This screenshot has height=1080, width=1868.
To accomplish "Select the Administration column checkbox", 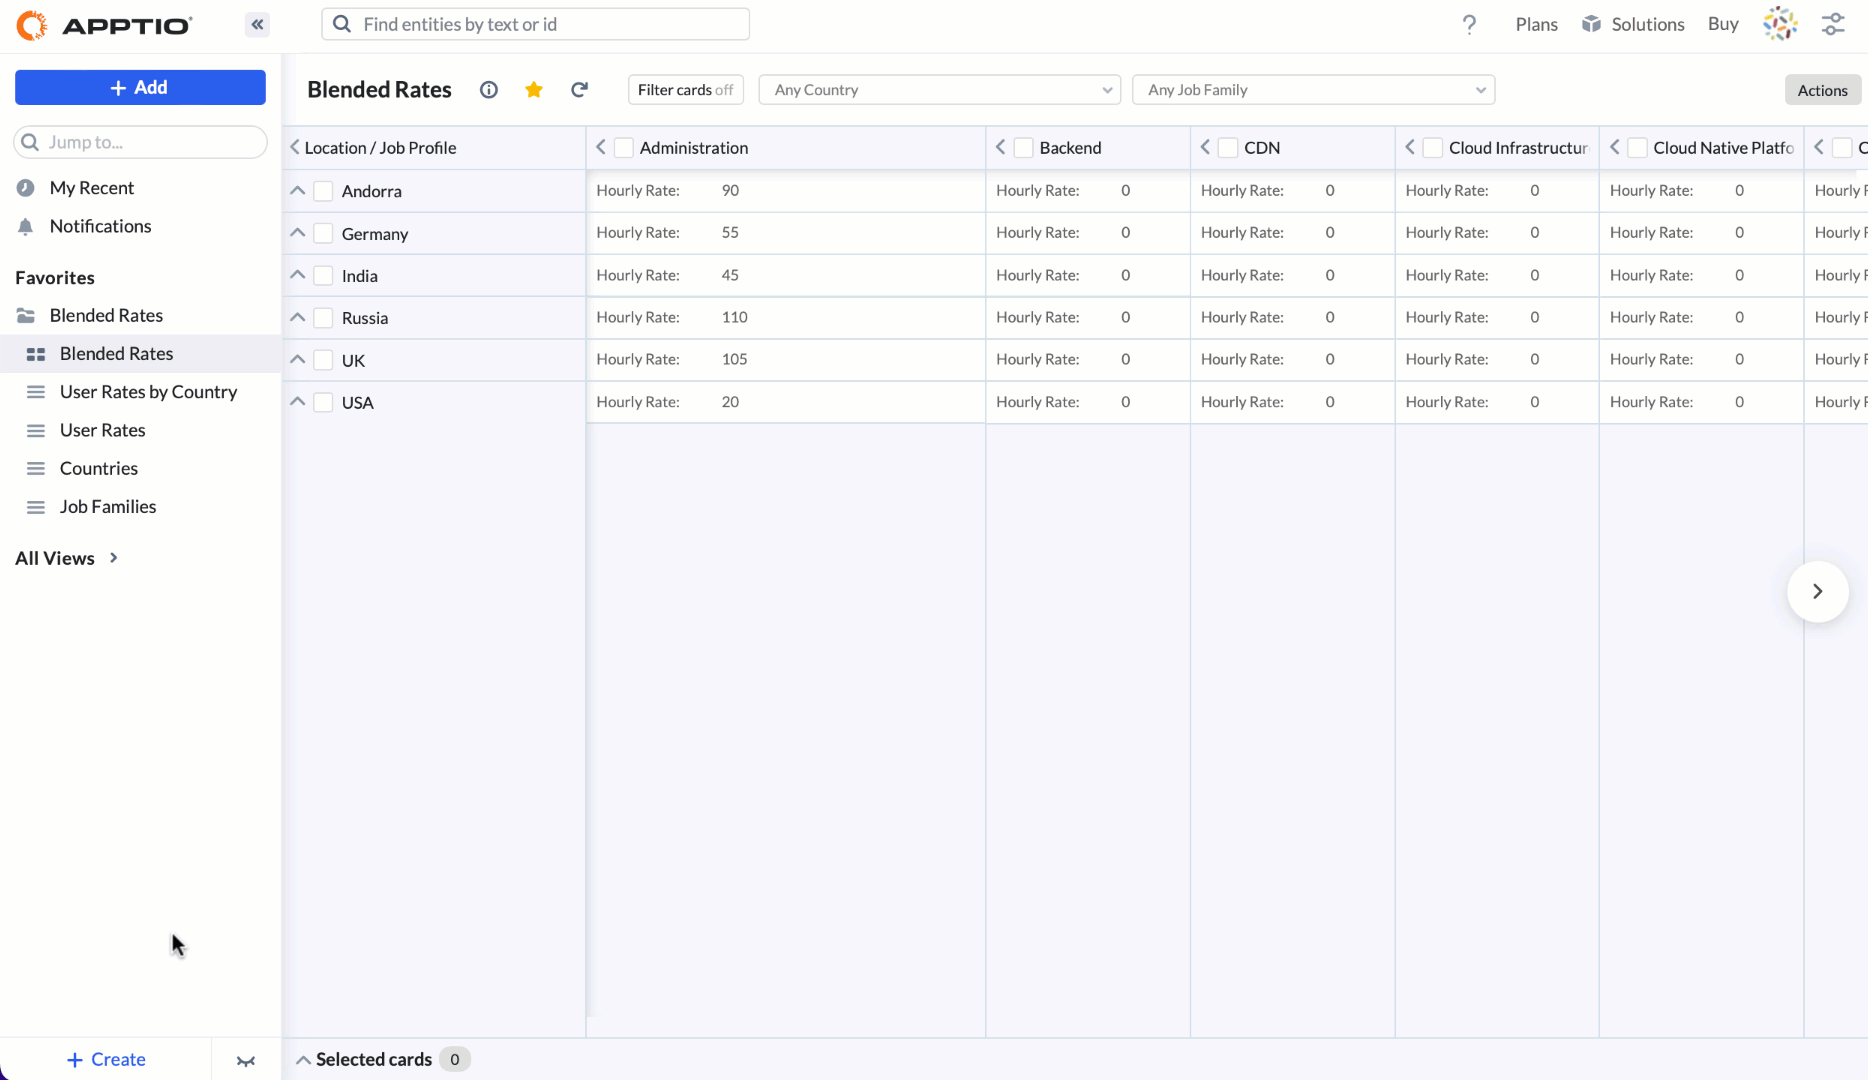I will click(623, 147).
